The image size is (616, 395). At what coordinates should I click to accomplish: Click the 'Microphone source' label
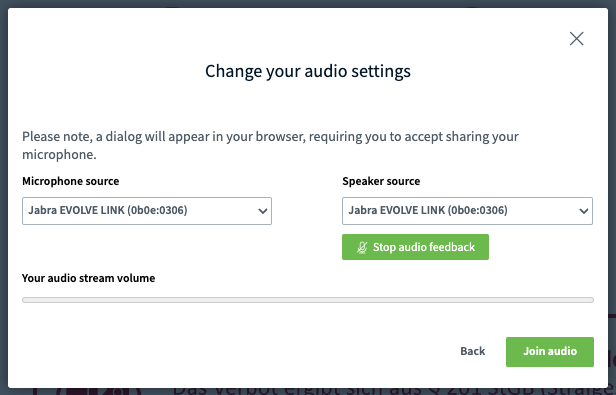(71, 181)
